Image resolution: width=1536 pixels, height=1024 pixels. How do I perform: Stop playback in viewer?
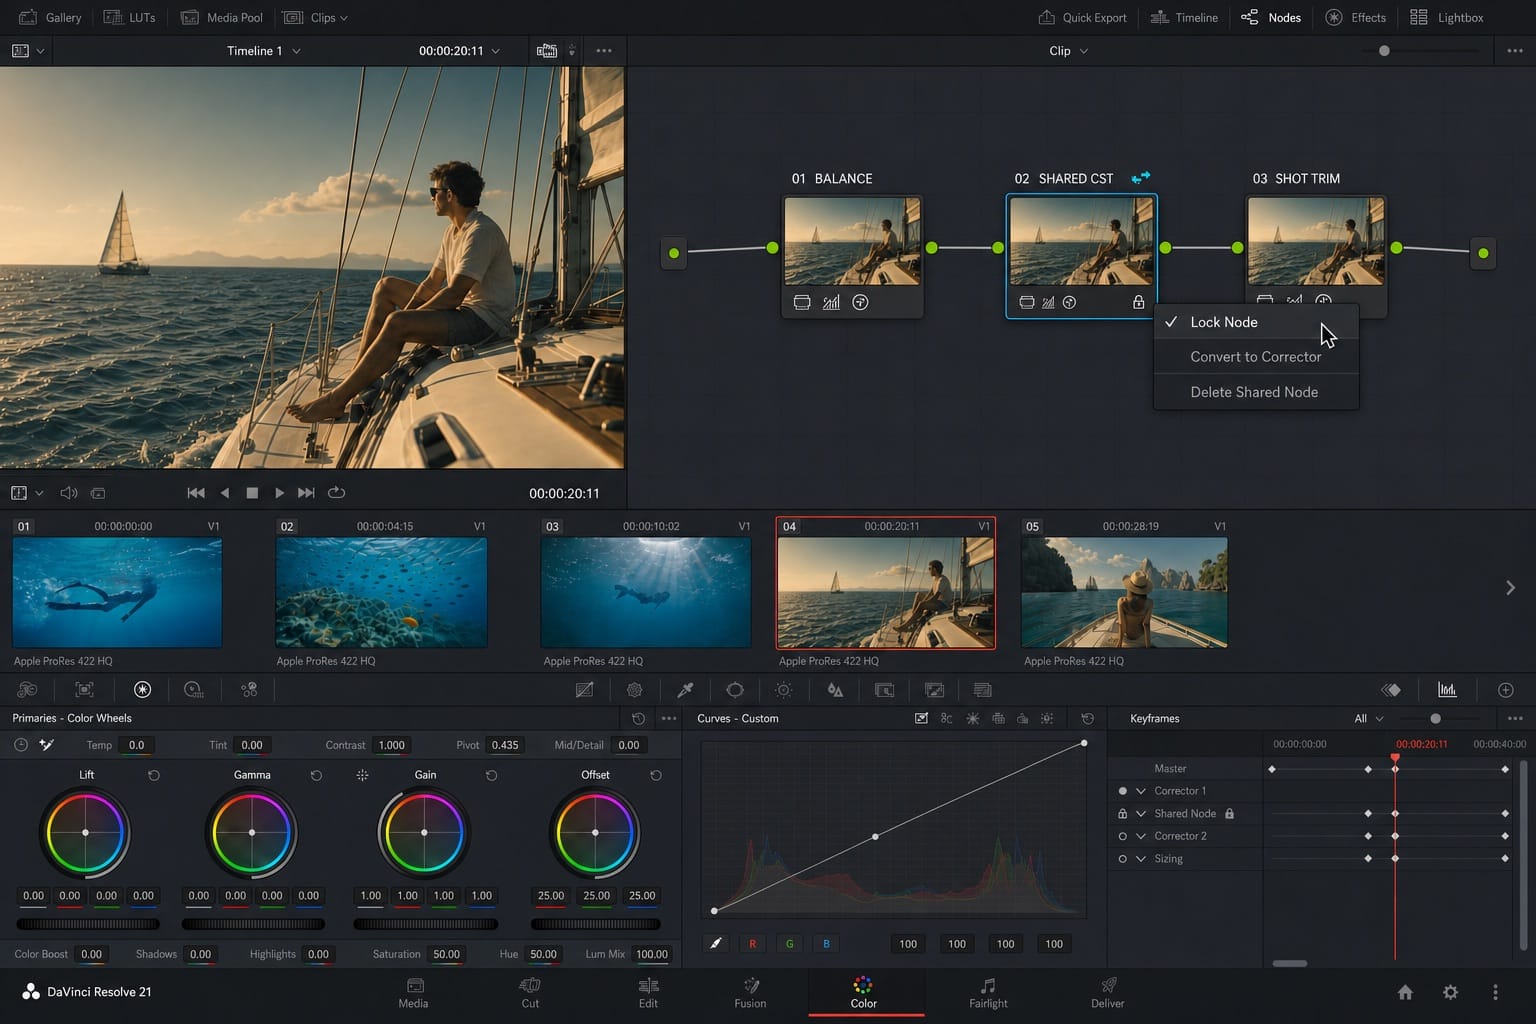[x=252, y=493]
